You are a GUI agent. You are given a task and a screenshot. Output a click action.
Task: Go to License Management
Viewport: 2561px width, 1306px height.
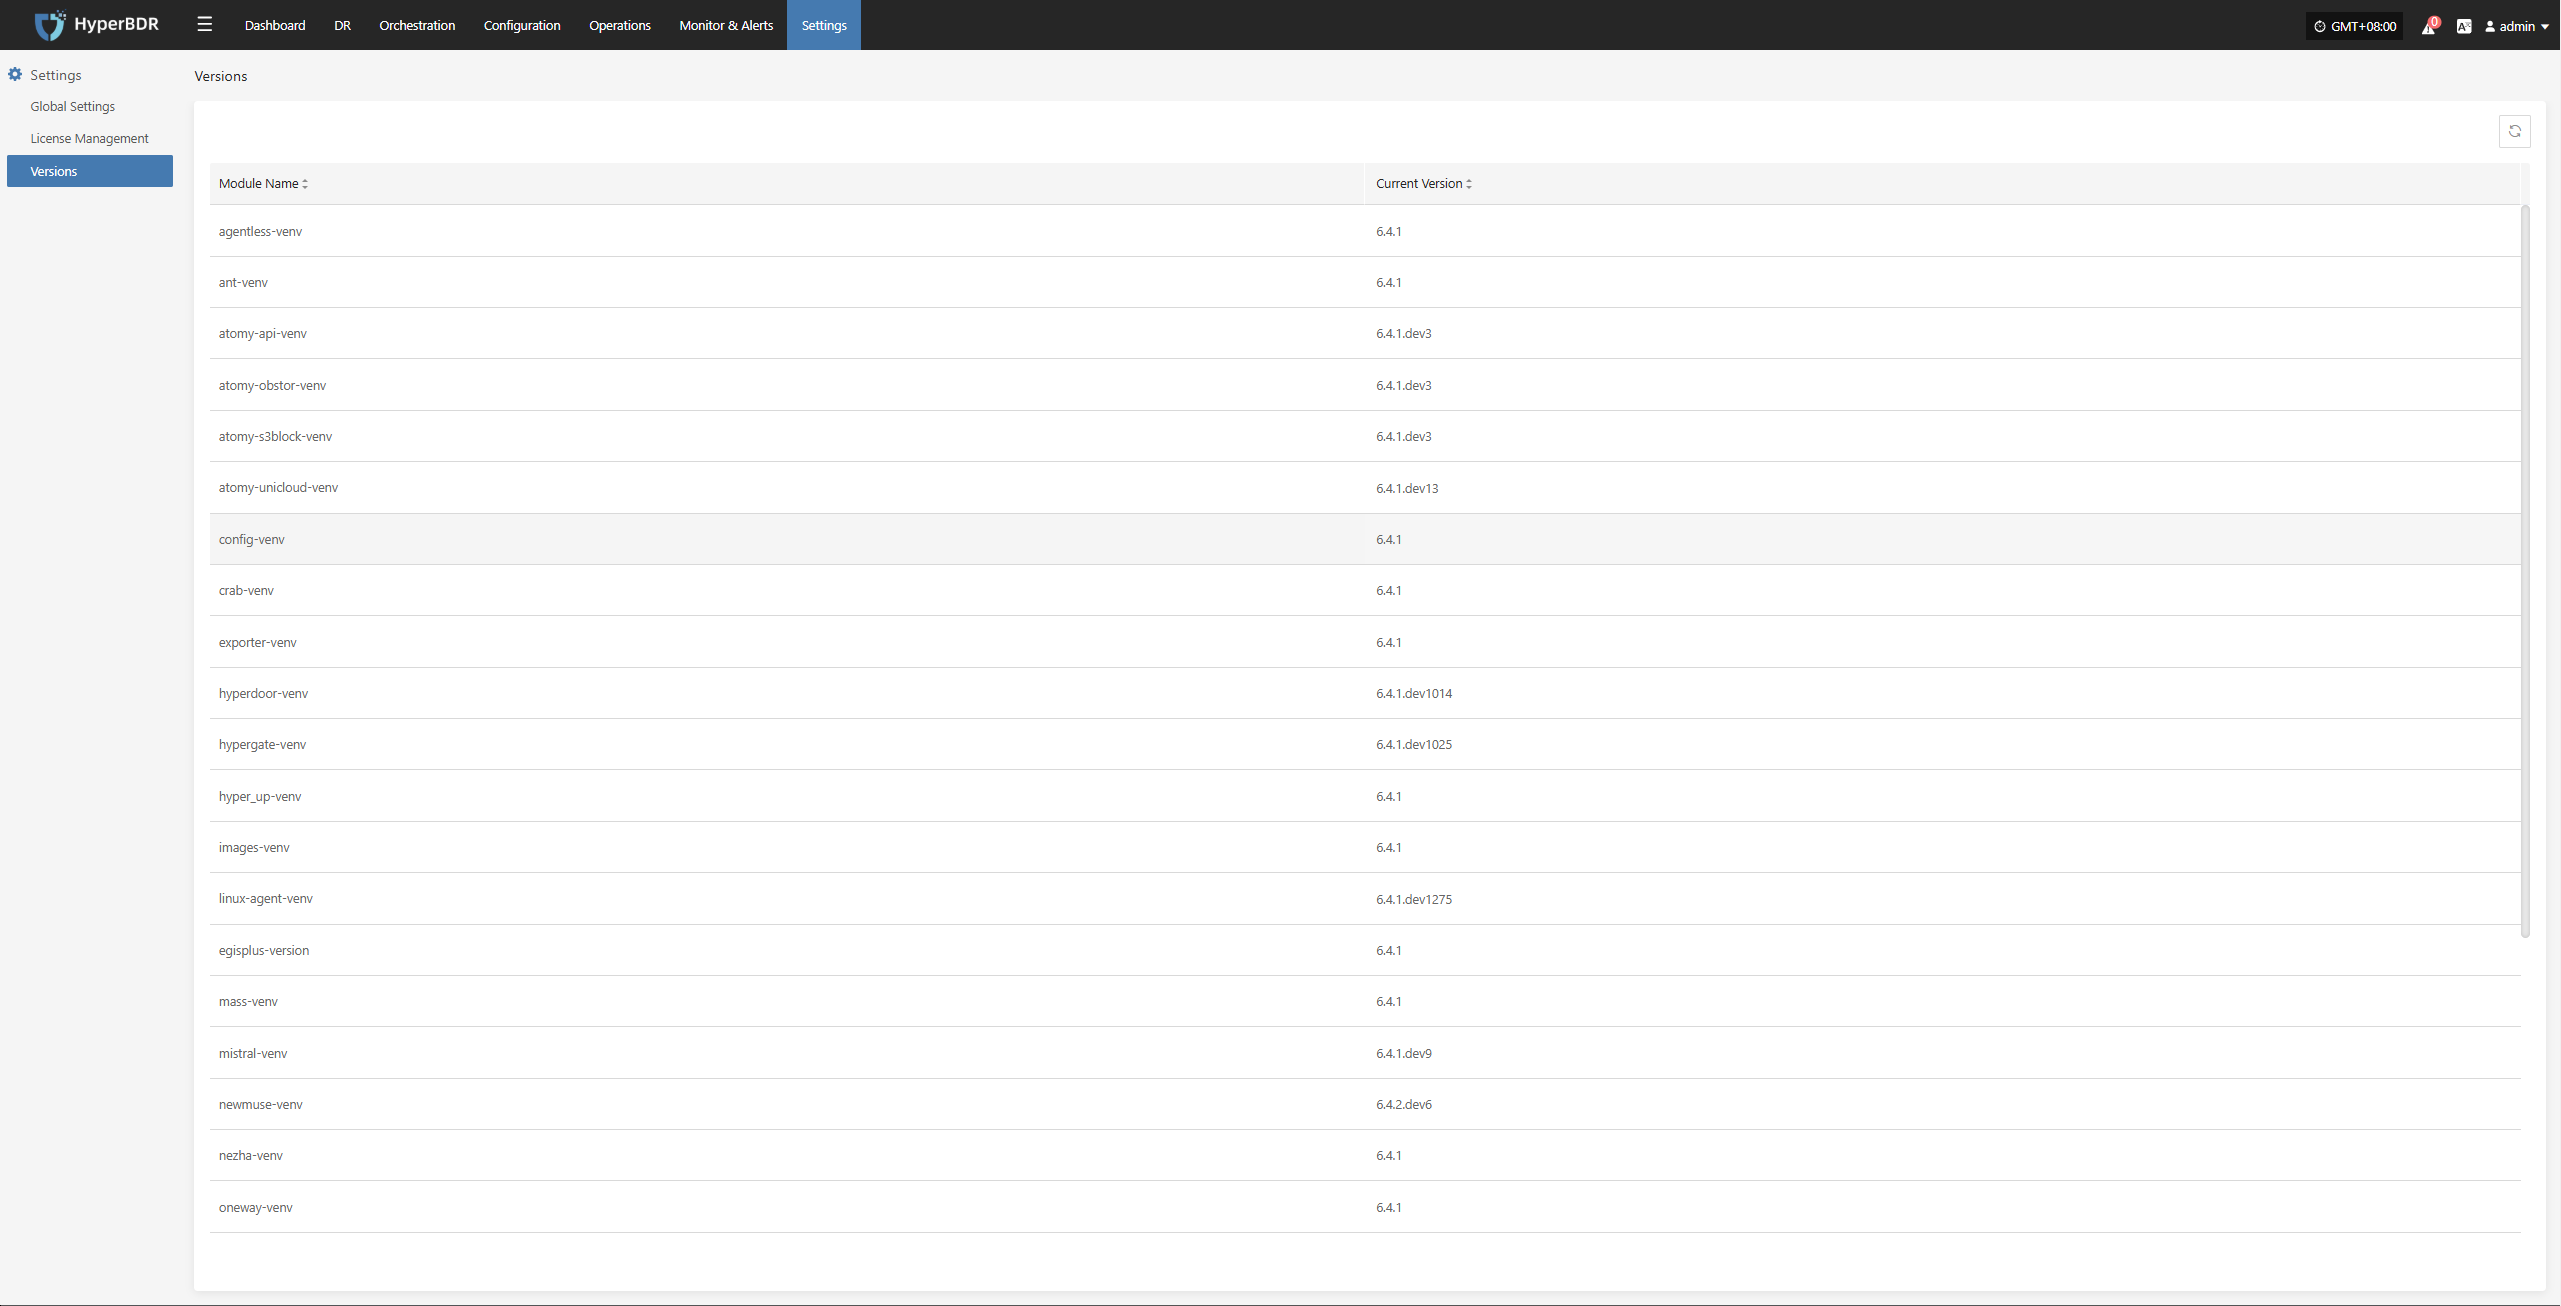tap(89, 138)
